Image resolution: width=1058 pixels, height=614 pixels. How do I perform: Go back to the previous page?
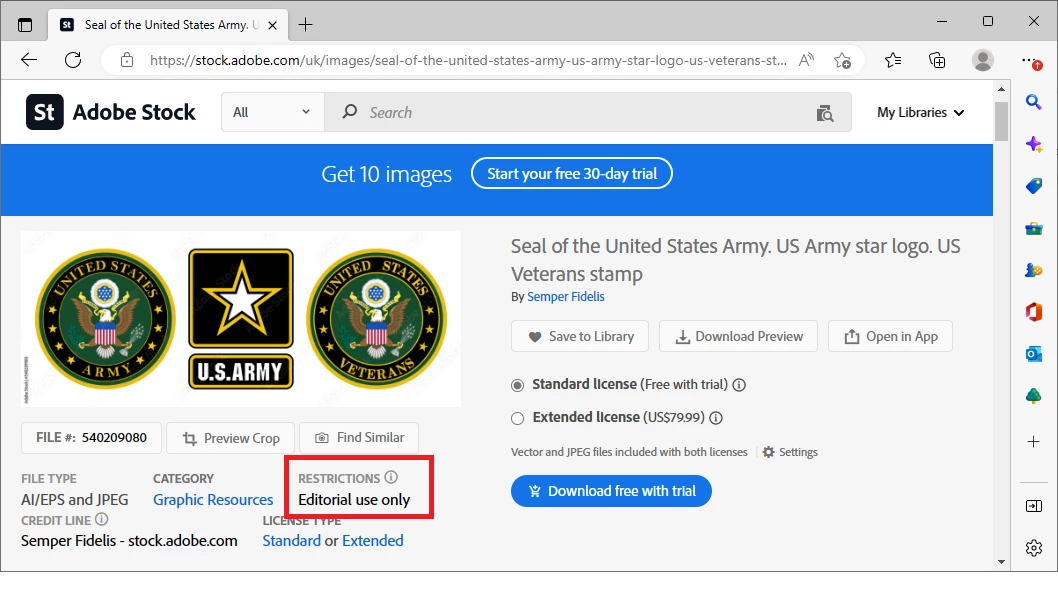pos(29,60)
